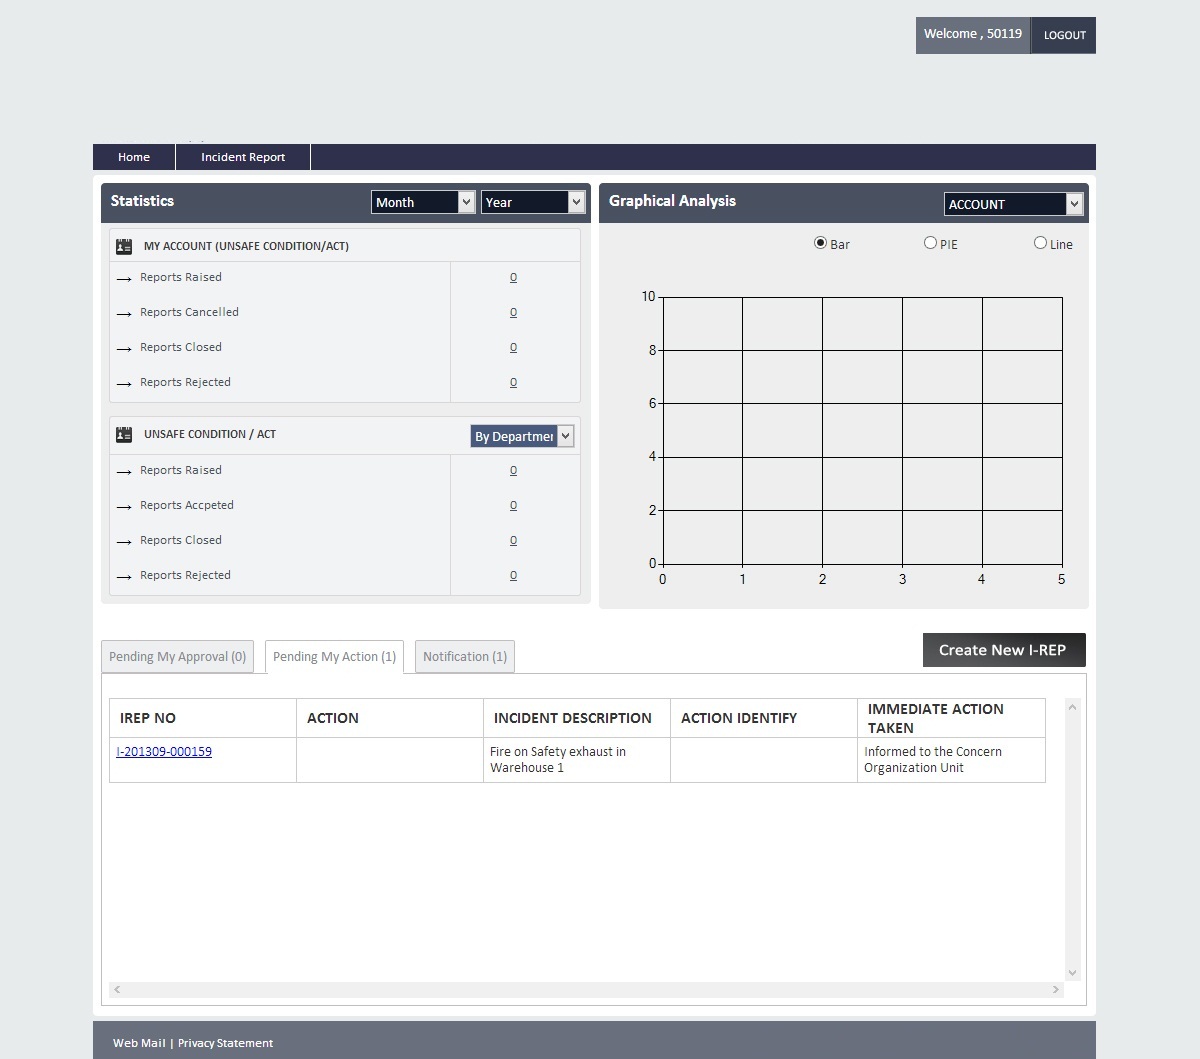Screen dimensions: 1200x1059
Task: Click Create New I-REP button
Action: 1004,650
